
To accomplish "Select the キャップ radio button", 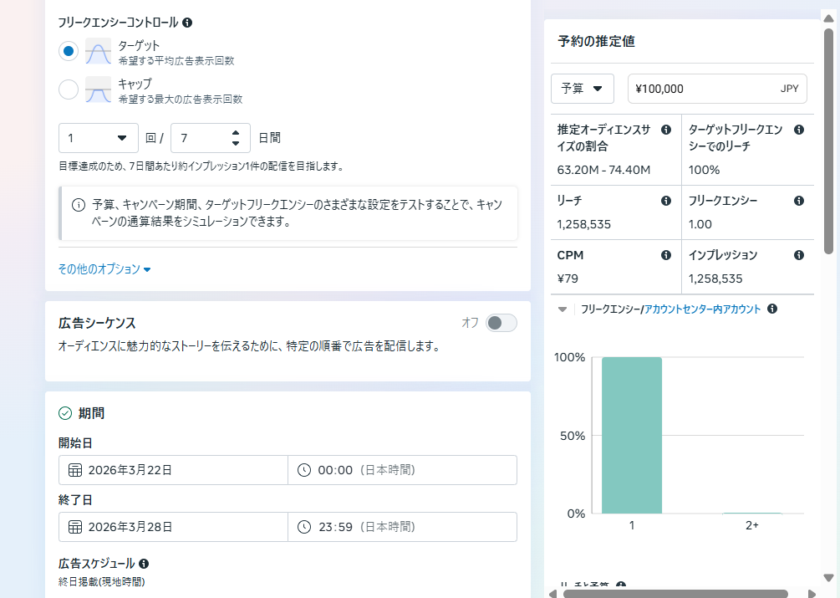I will click(x=68, y=90).
